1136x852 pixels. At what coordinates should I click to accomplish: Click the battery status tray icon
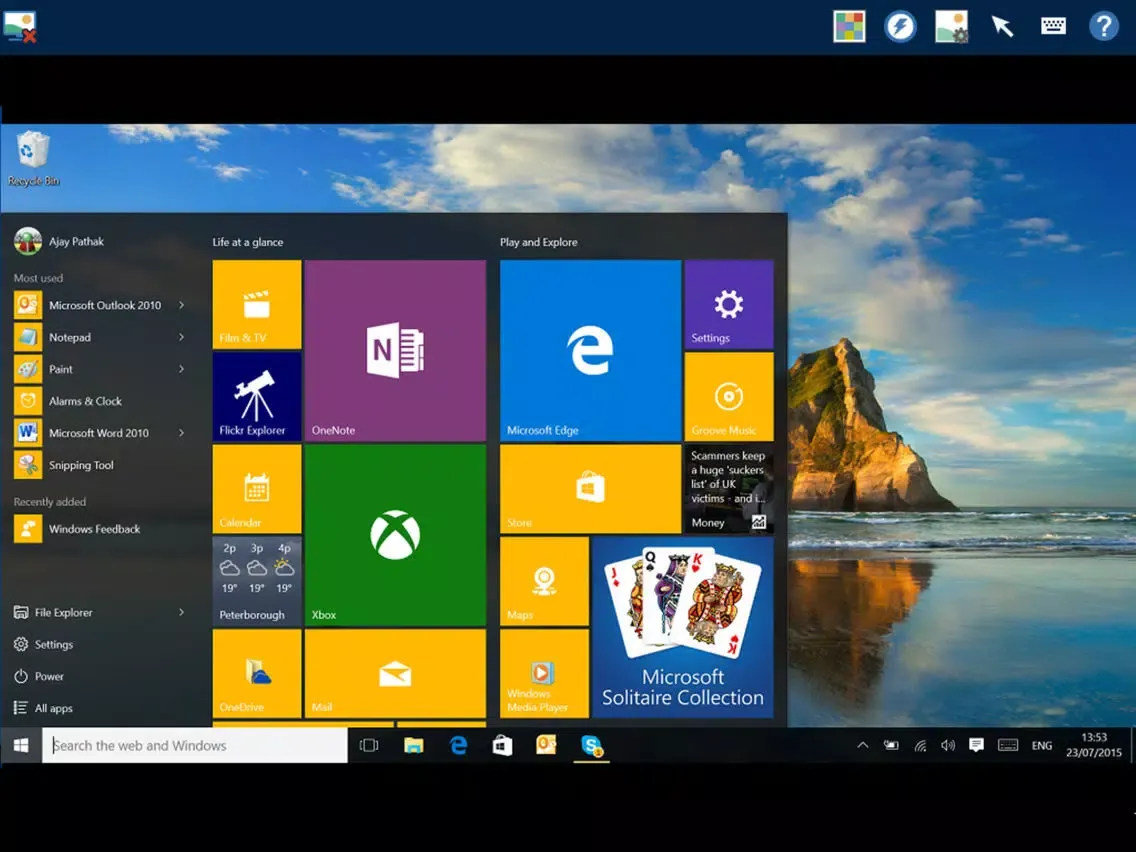891,746
